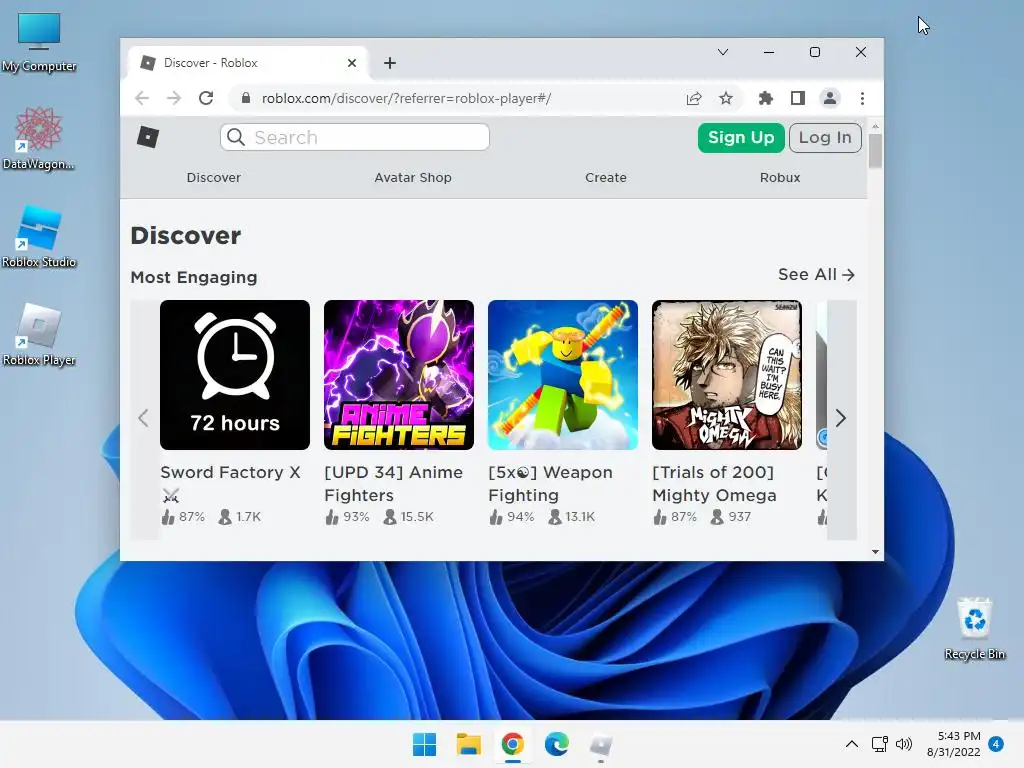Viewport: 1024px width, 768px height.
Task: Expand the hidden system tray icons chevron
Action: point(852,744)
